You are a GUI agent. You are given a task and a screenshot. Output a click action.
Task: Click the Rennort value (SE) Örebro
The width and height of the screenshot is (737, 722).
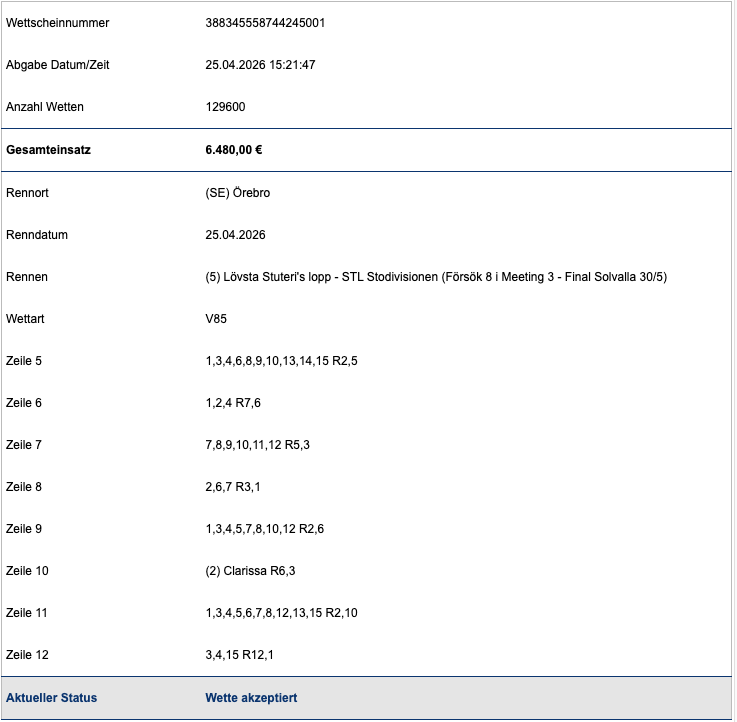click(237, 193)
